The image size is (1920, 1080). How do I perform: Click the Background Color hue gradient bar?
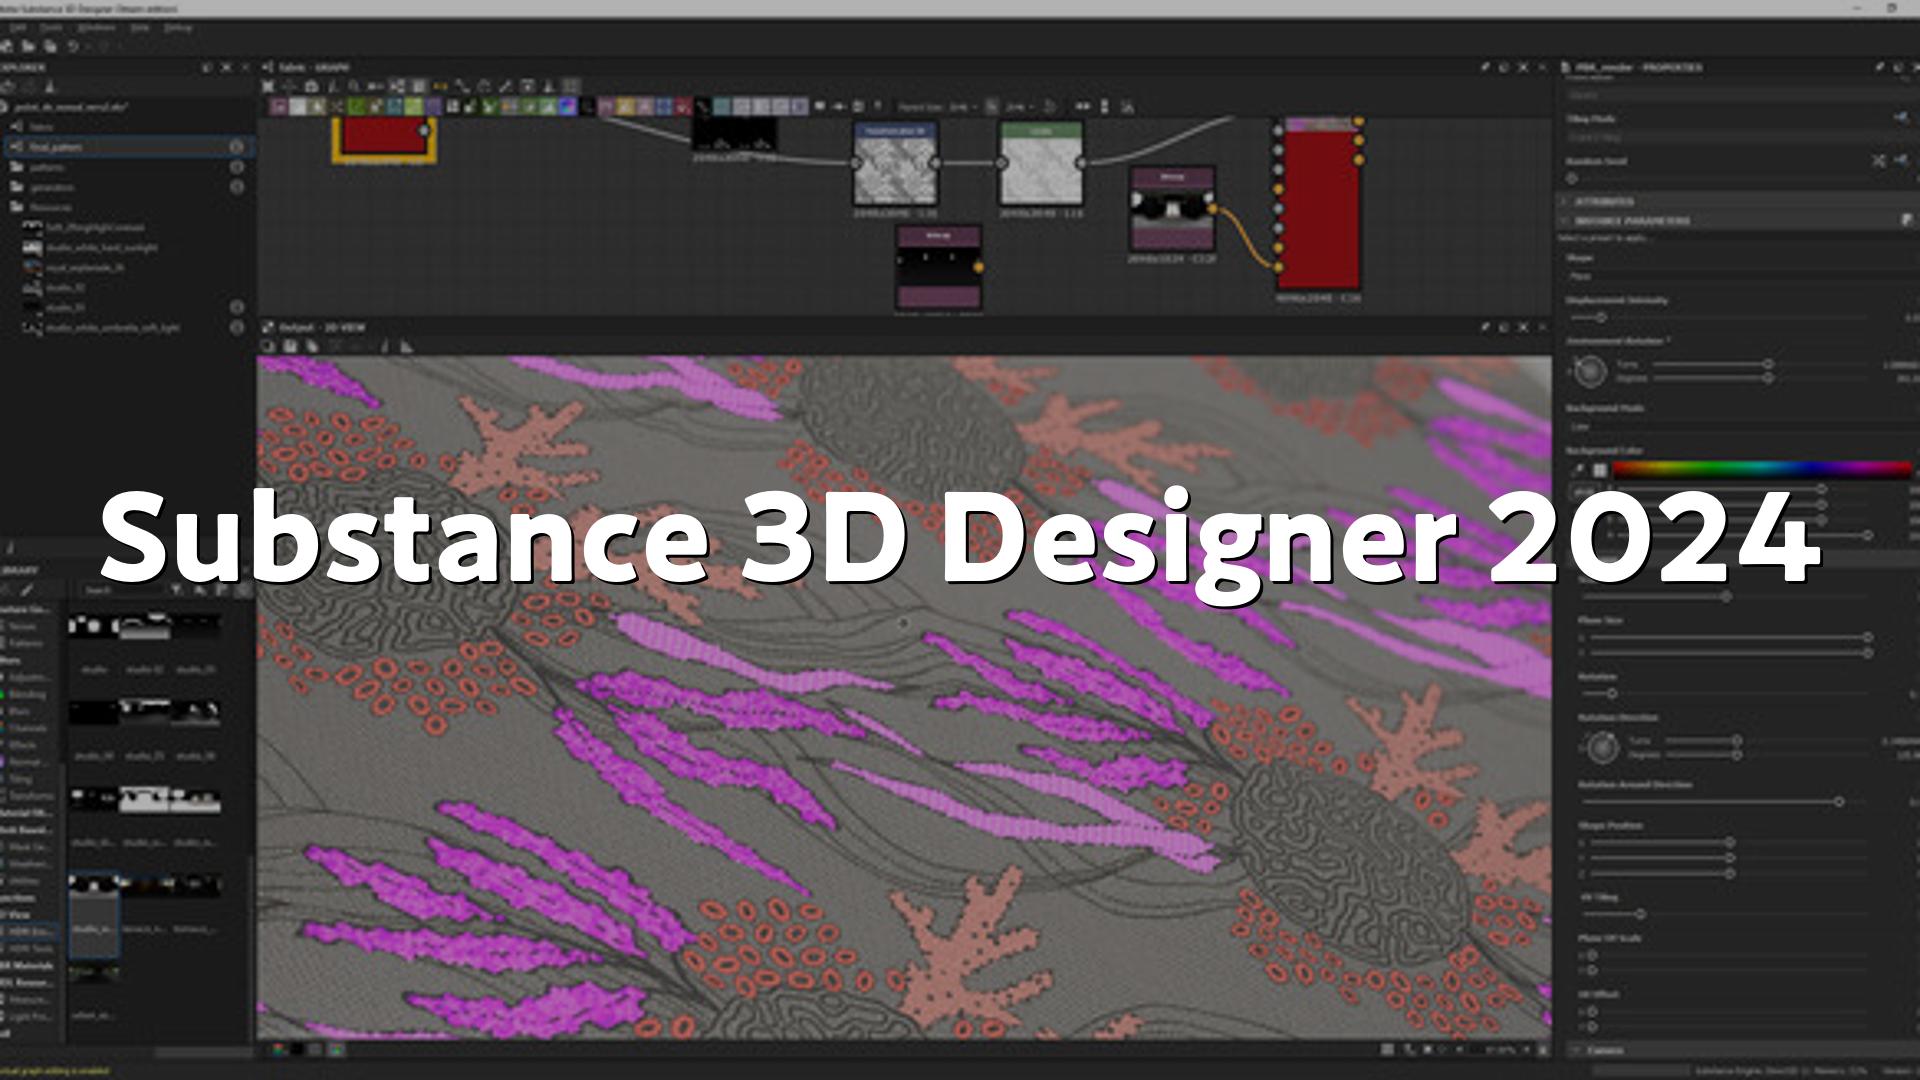click(x=1761, y=470)
